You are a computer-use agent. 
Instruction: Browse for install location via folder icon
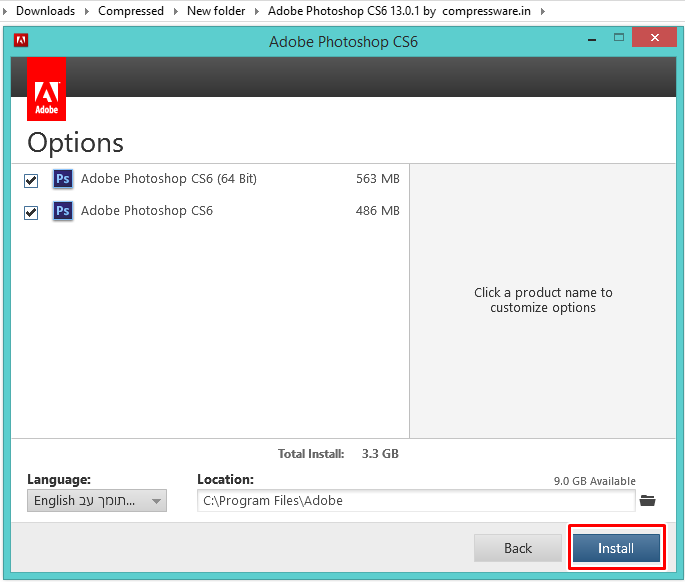click(647, 500)
